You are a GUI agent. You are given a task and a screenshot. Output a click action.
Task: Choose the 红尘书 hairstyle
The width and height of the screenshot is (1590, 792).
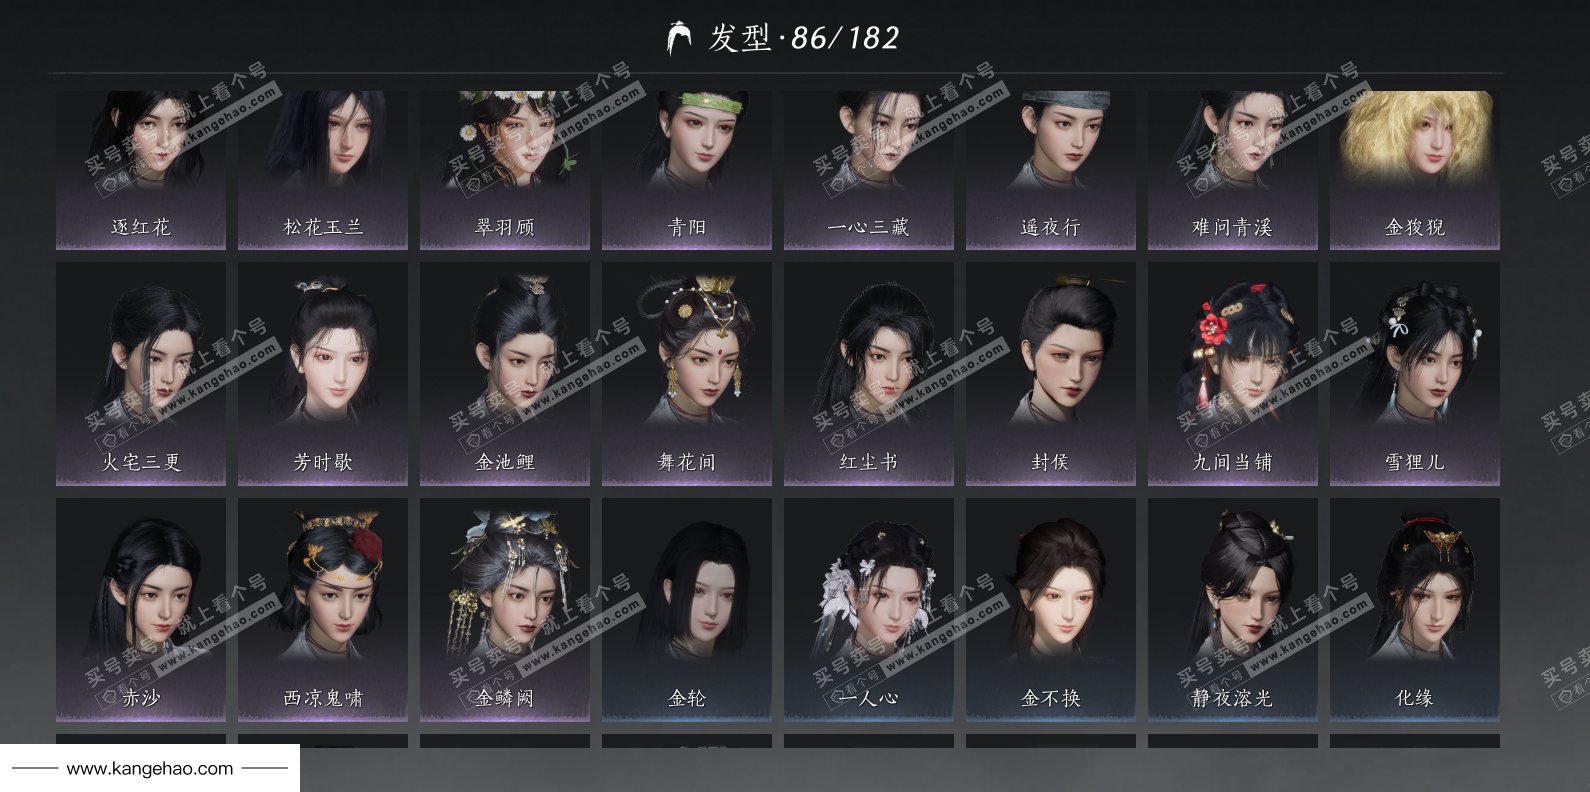[869, 374]
